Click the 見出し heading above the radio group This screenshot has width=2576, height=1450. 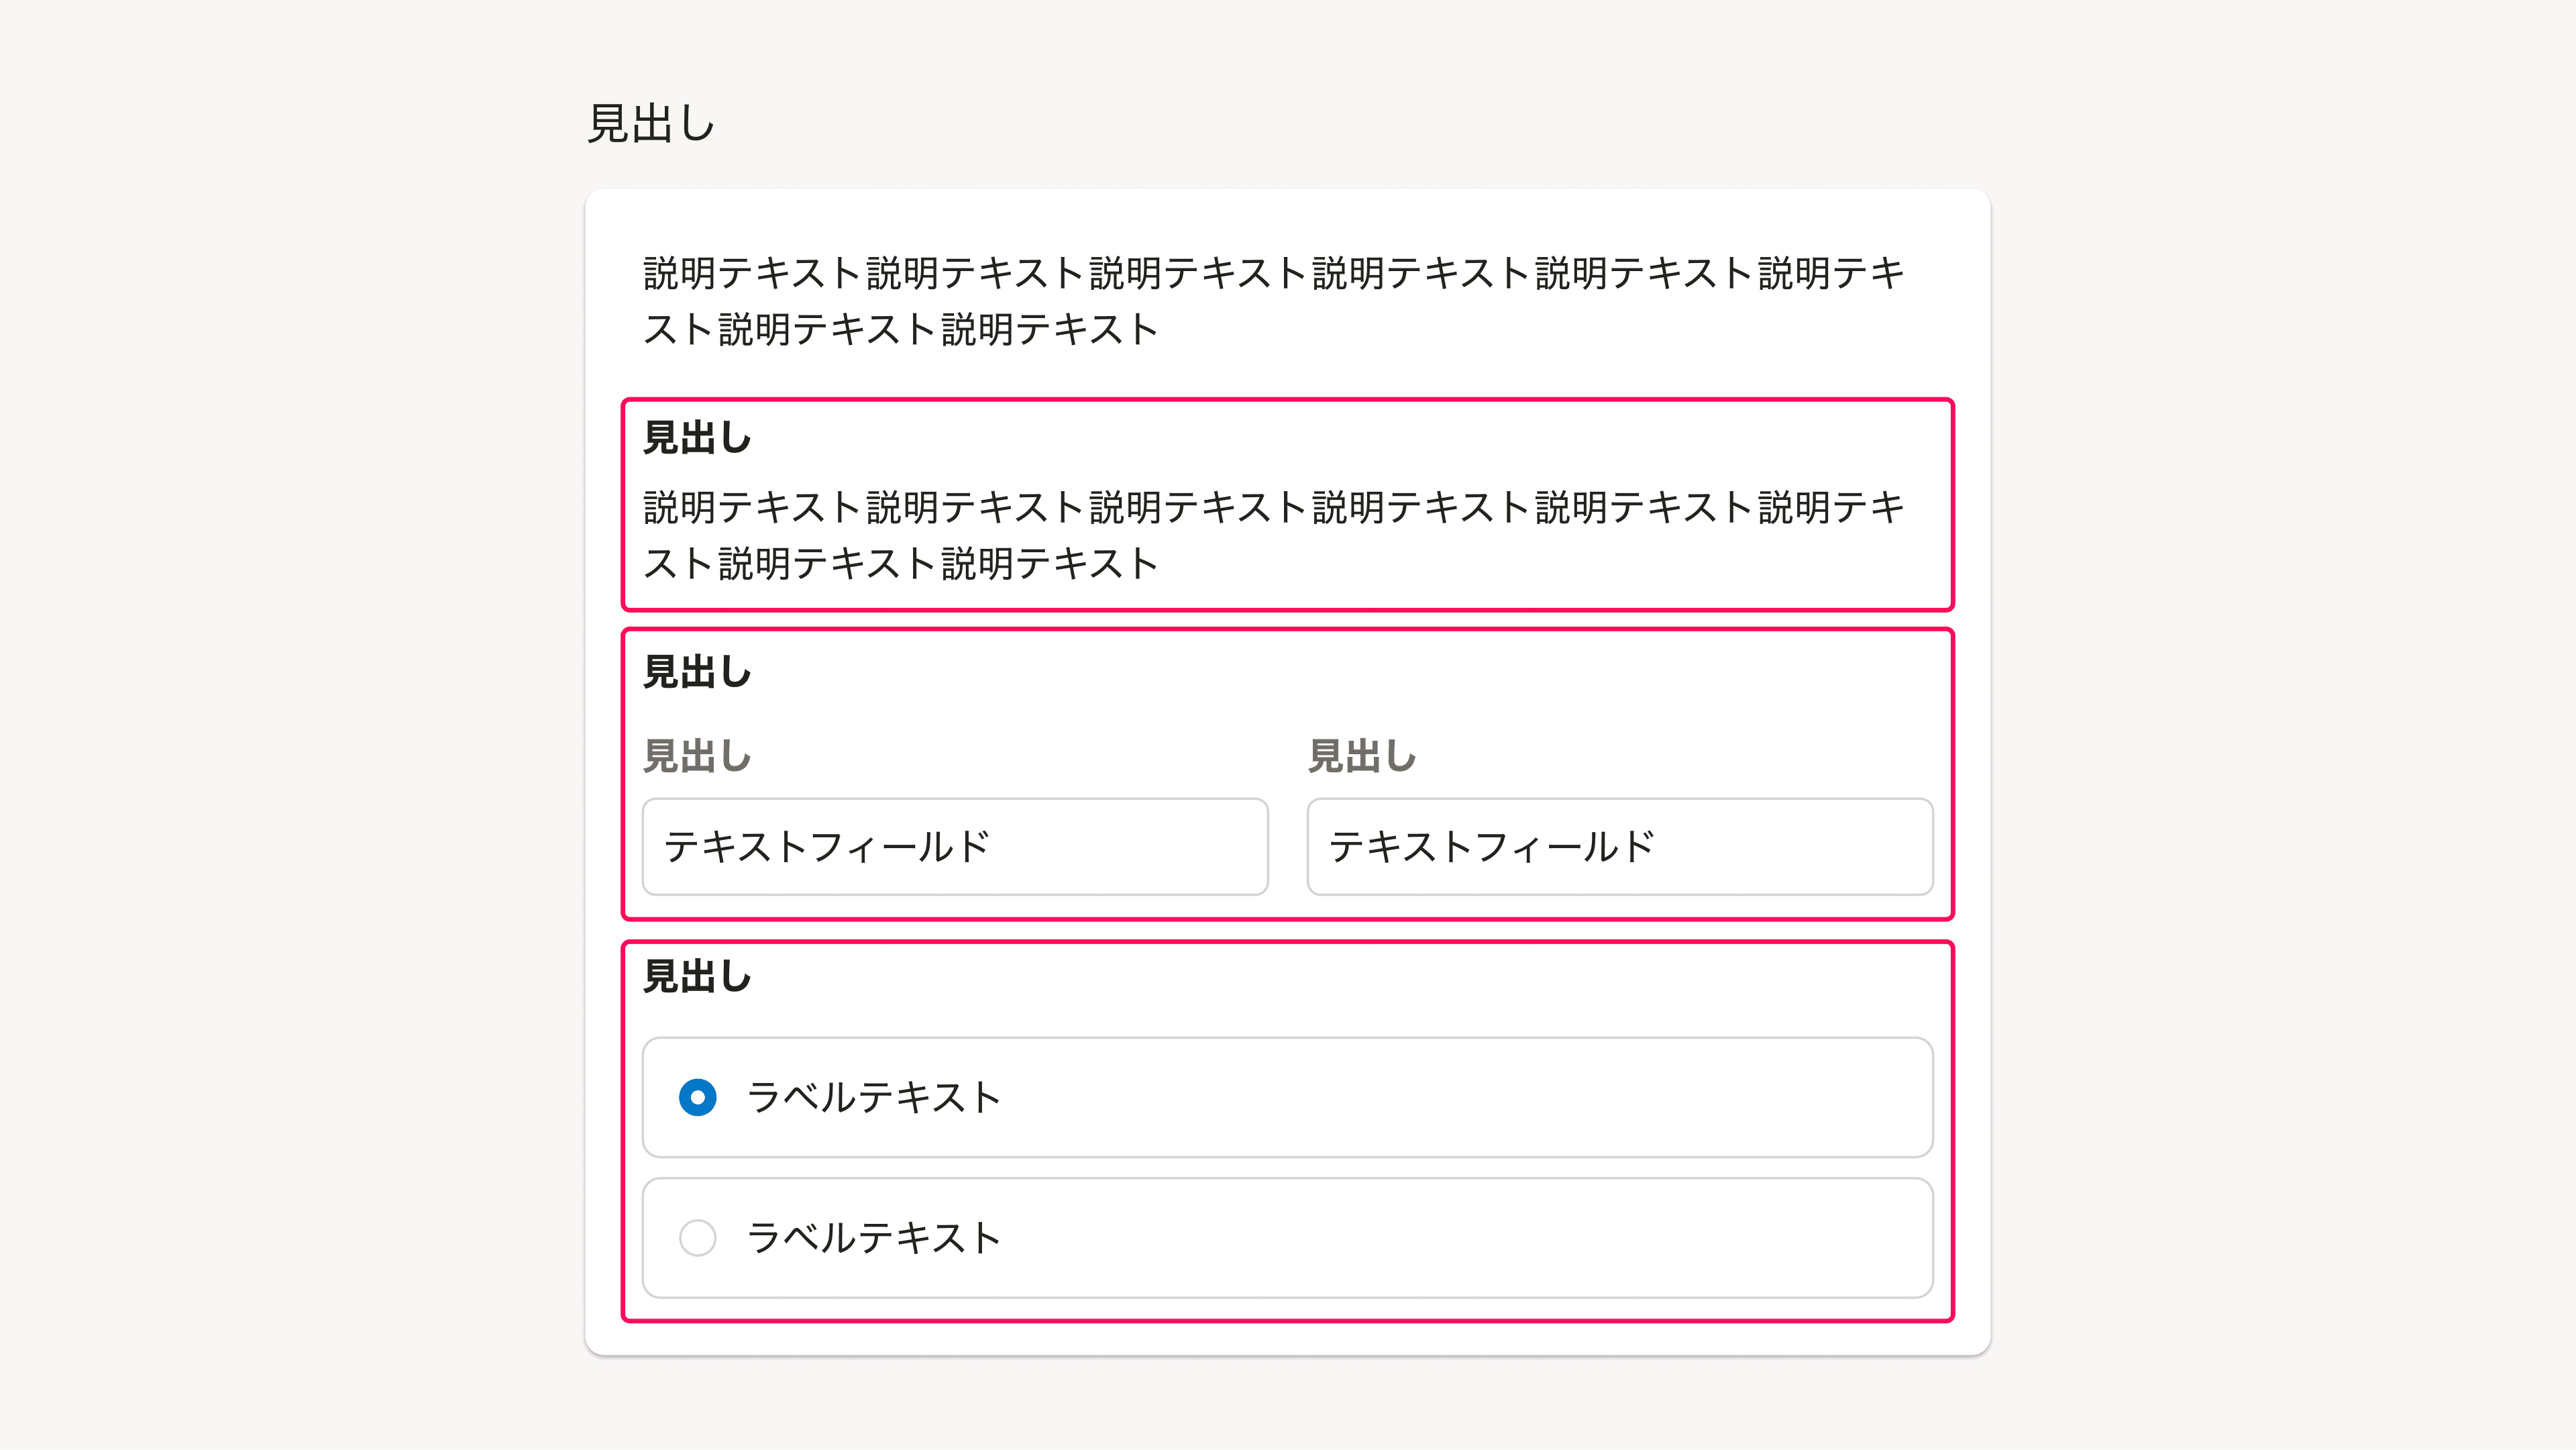click(697, 976)
